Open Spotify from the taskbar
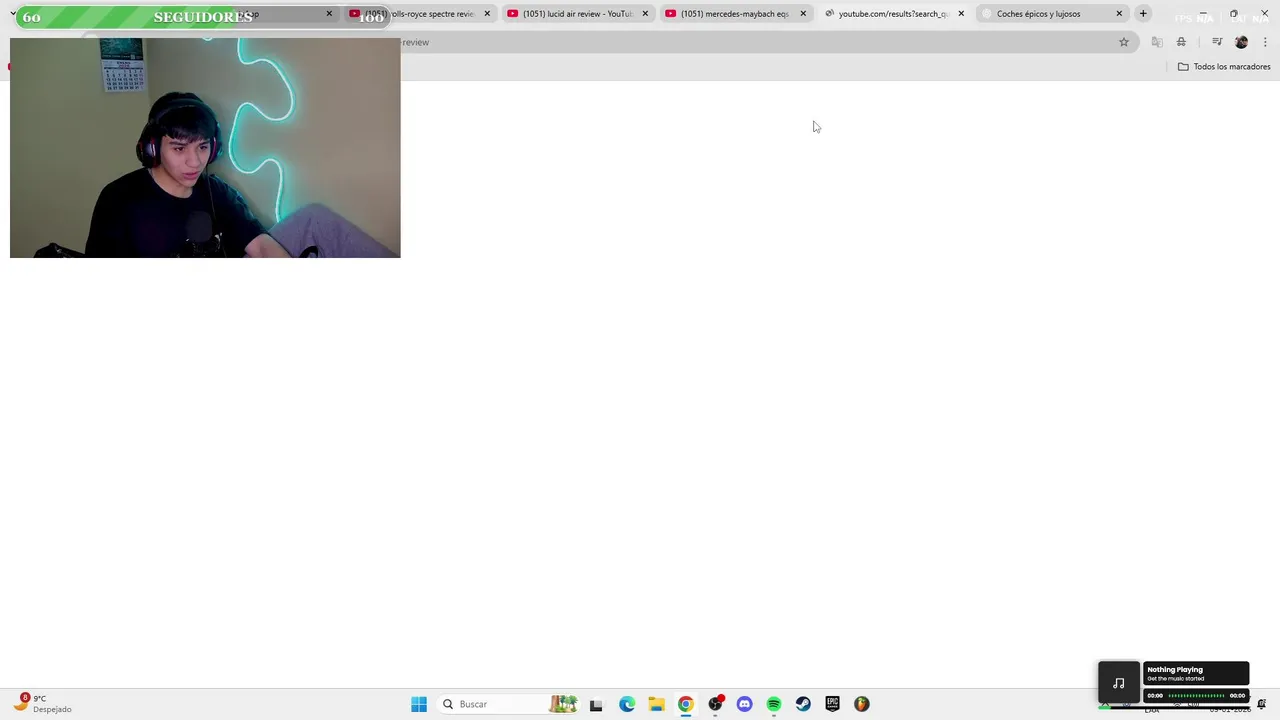 tap(774, 704)
